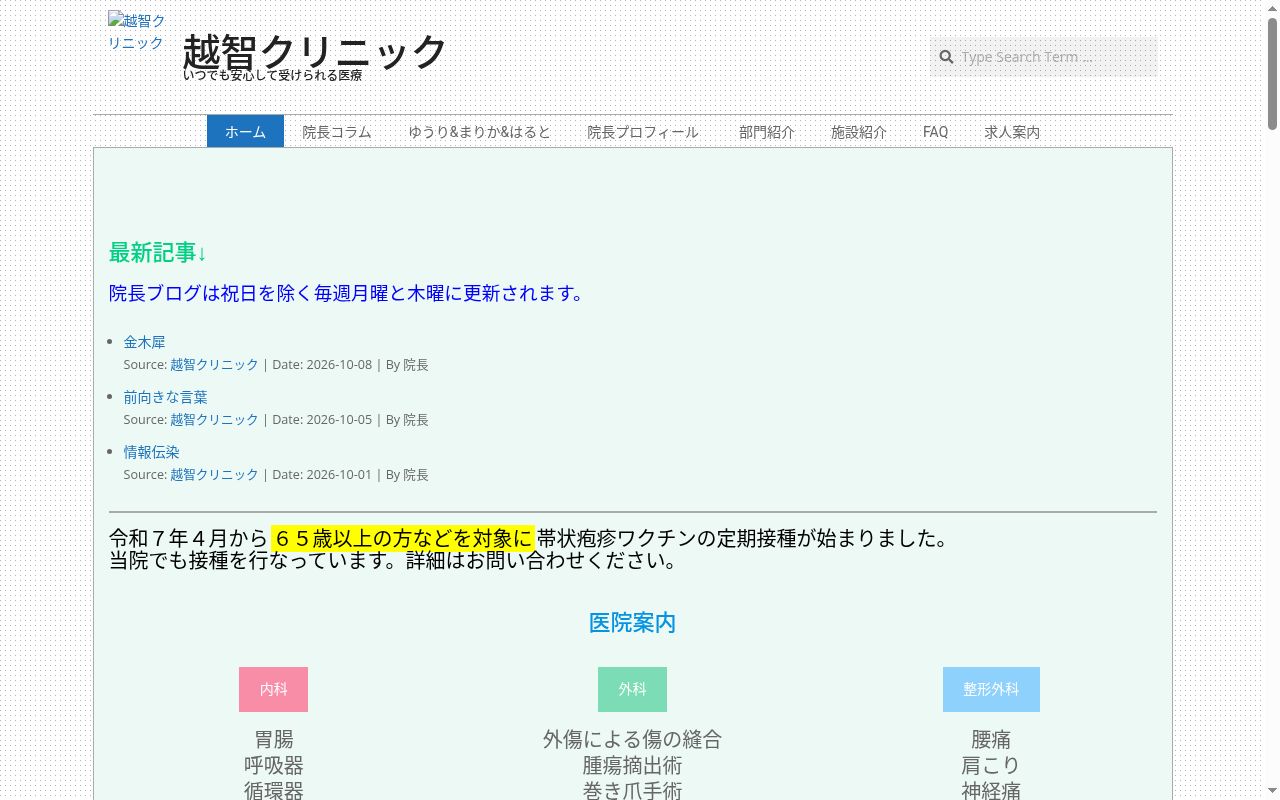
Task: Click the Date: 2026-10-08 text
Action: click(x=322, y=365)
